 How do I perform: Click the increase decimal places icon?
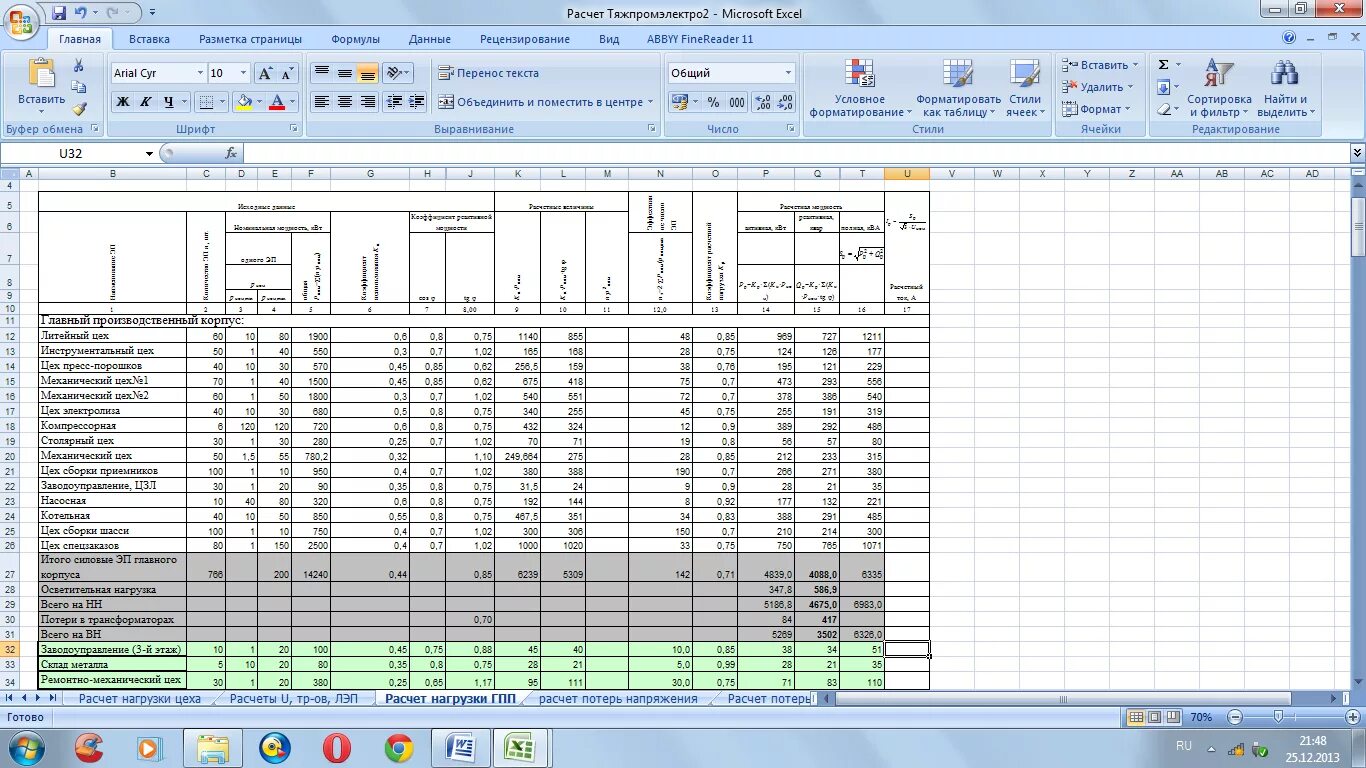762,102
